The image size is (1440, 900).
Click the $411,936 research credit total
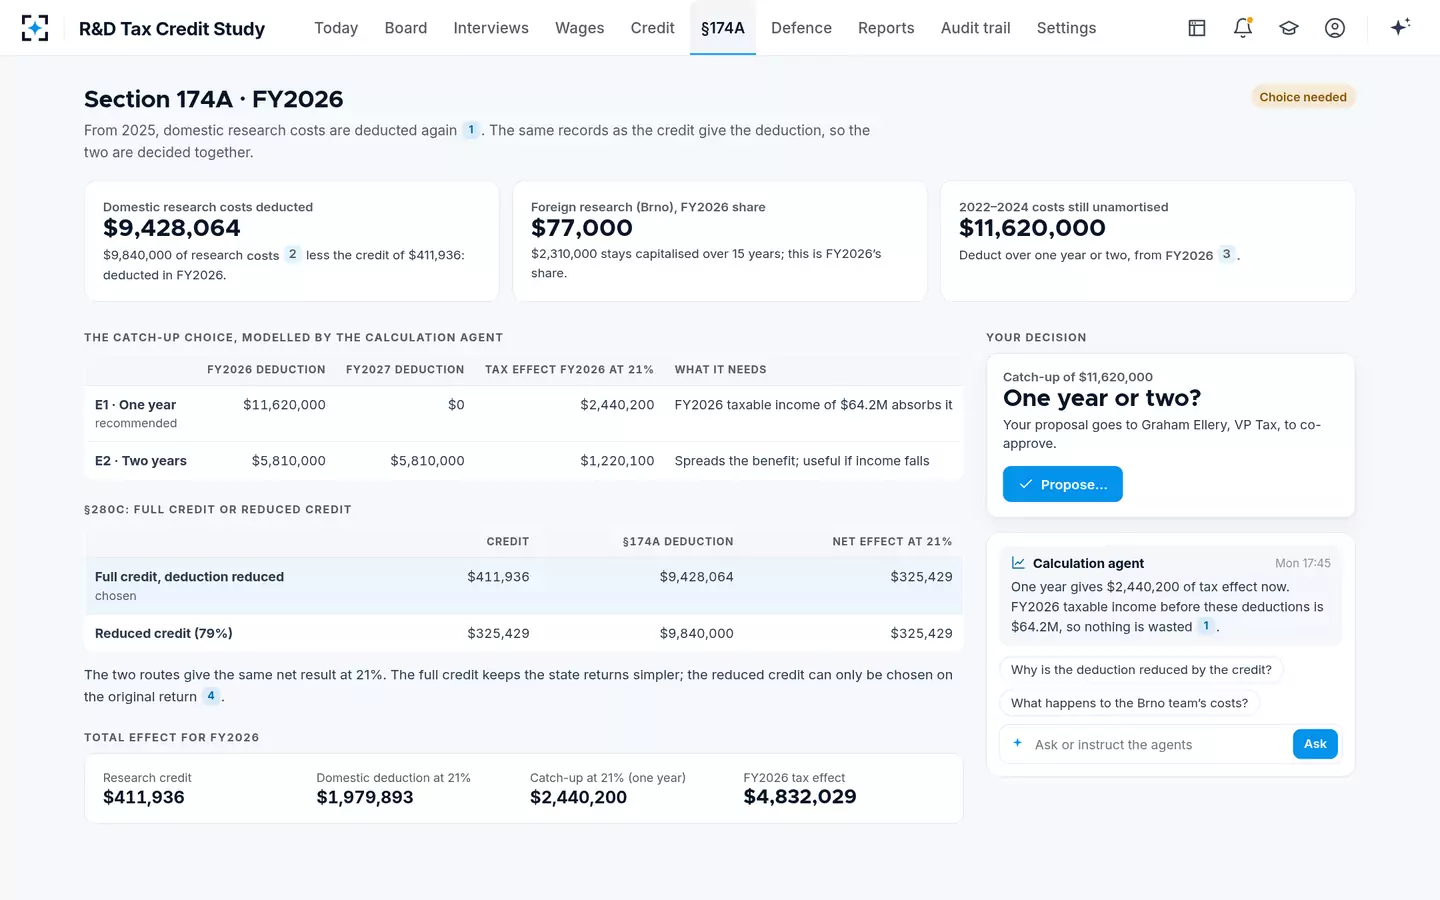tap(144, 797)
